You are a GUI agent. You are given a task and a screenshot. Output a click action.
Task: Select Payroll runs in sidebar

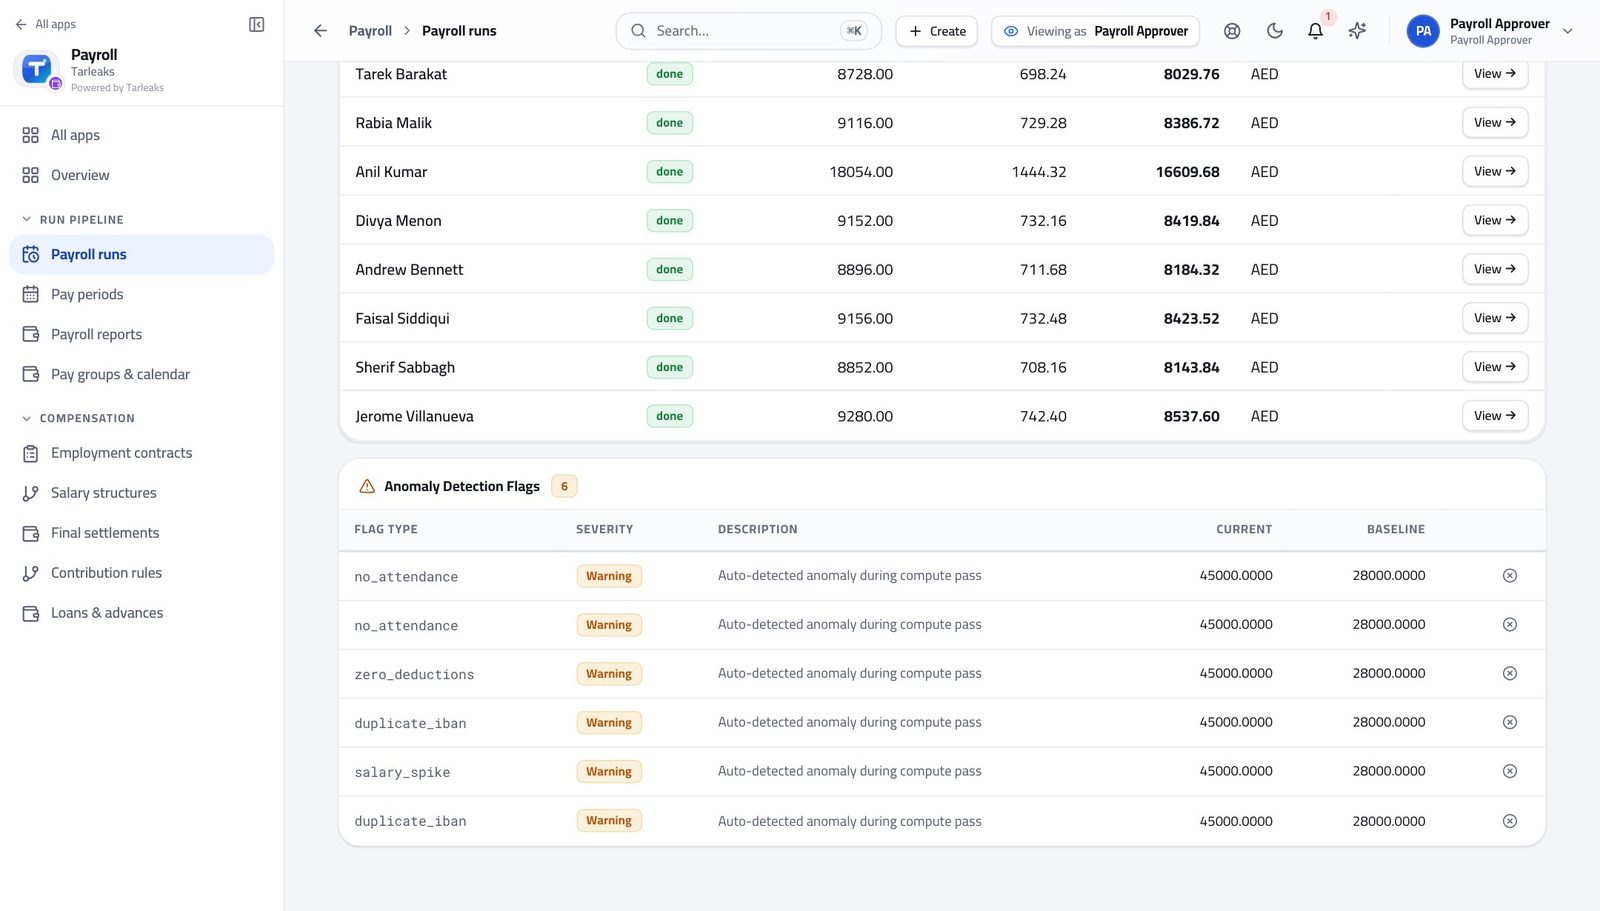coord(141,255)
